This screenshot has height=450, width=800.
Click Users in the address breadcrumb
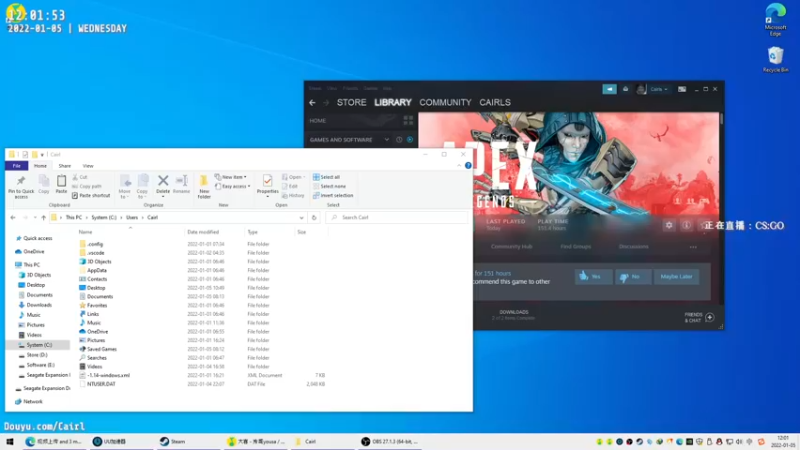132,217
